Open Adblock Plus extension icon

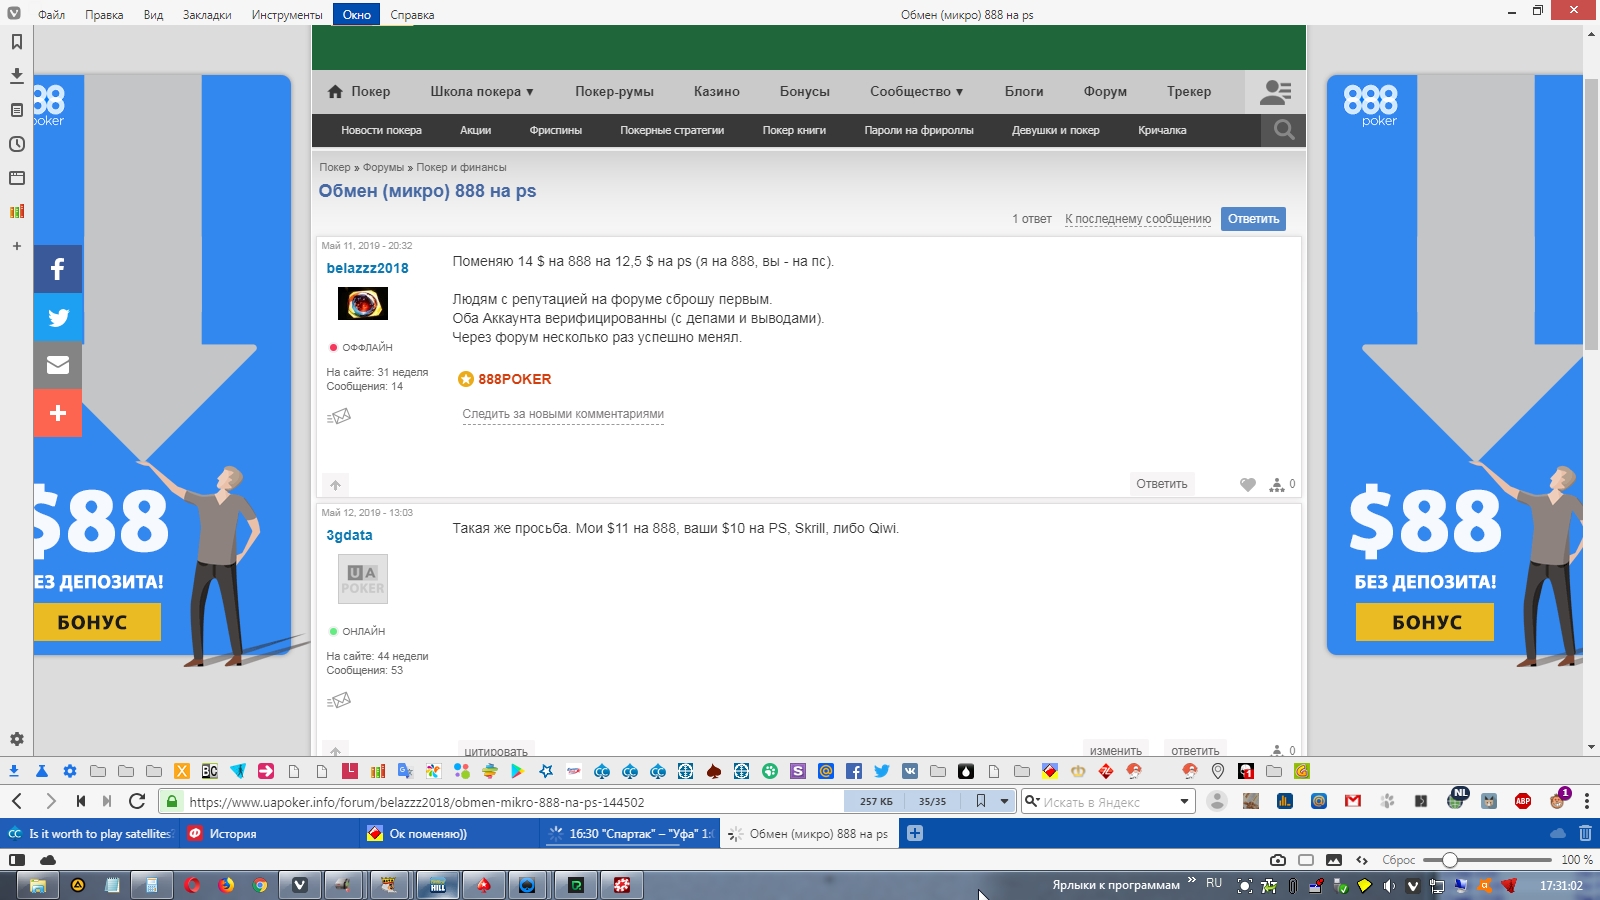(x=1523, y=801)
